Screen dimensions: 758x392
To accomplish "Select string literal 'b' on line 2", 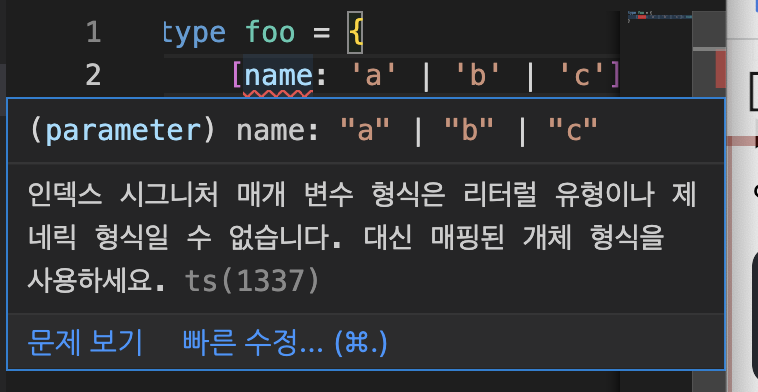I will [x=477, y=76].
